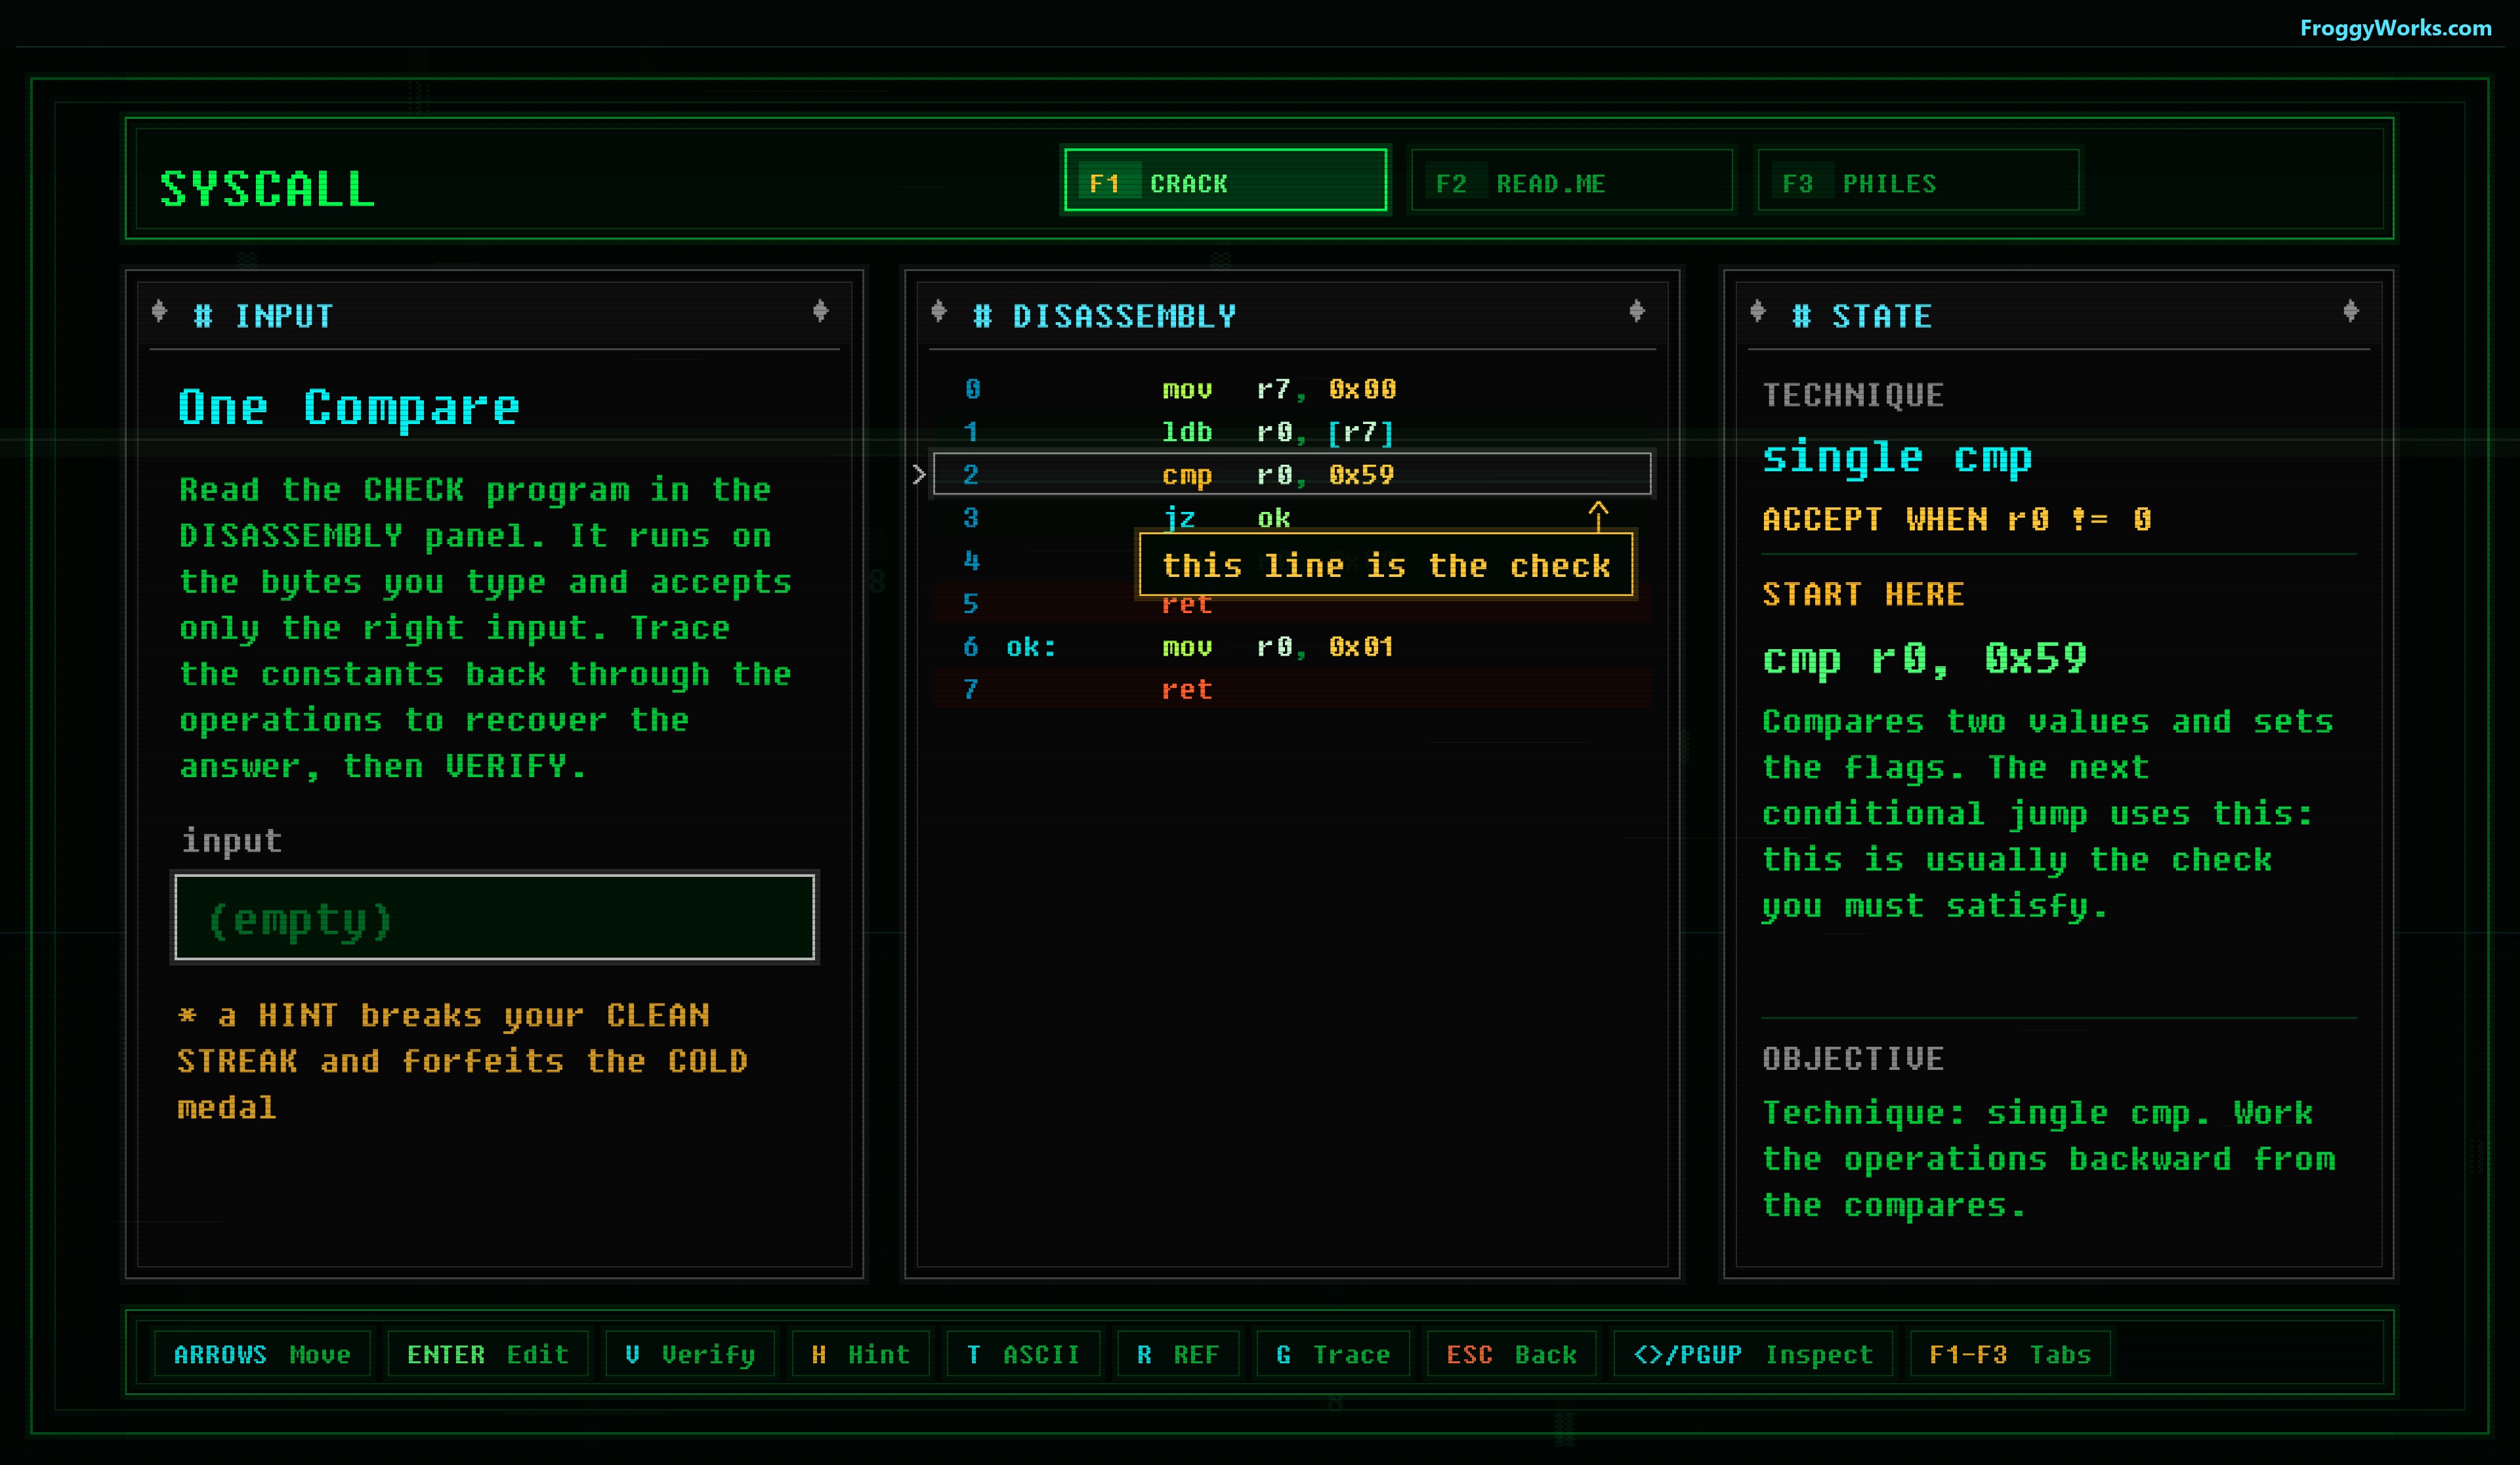Select disassembly line 7 ret
Viewport: 2520px width, 1465px height.
[1292, 690]
